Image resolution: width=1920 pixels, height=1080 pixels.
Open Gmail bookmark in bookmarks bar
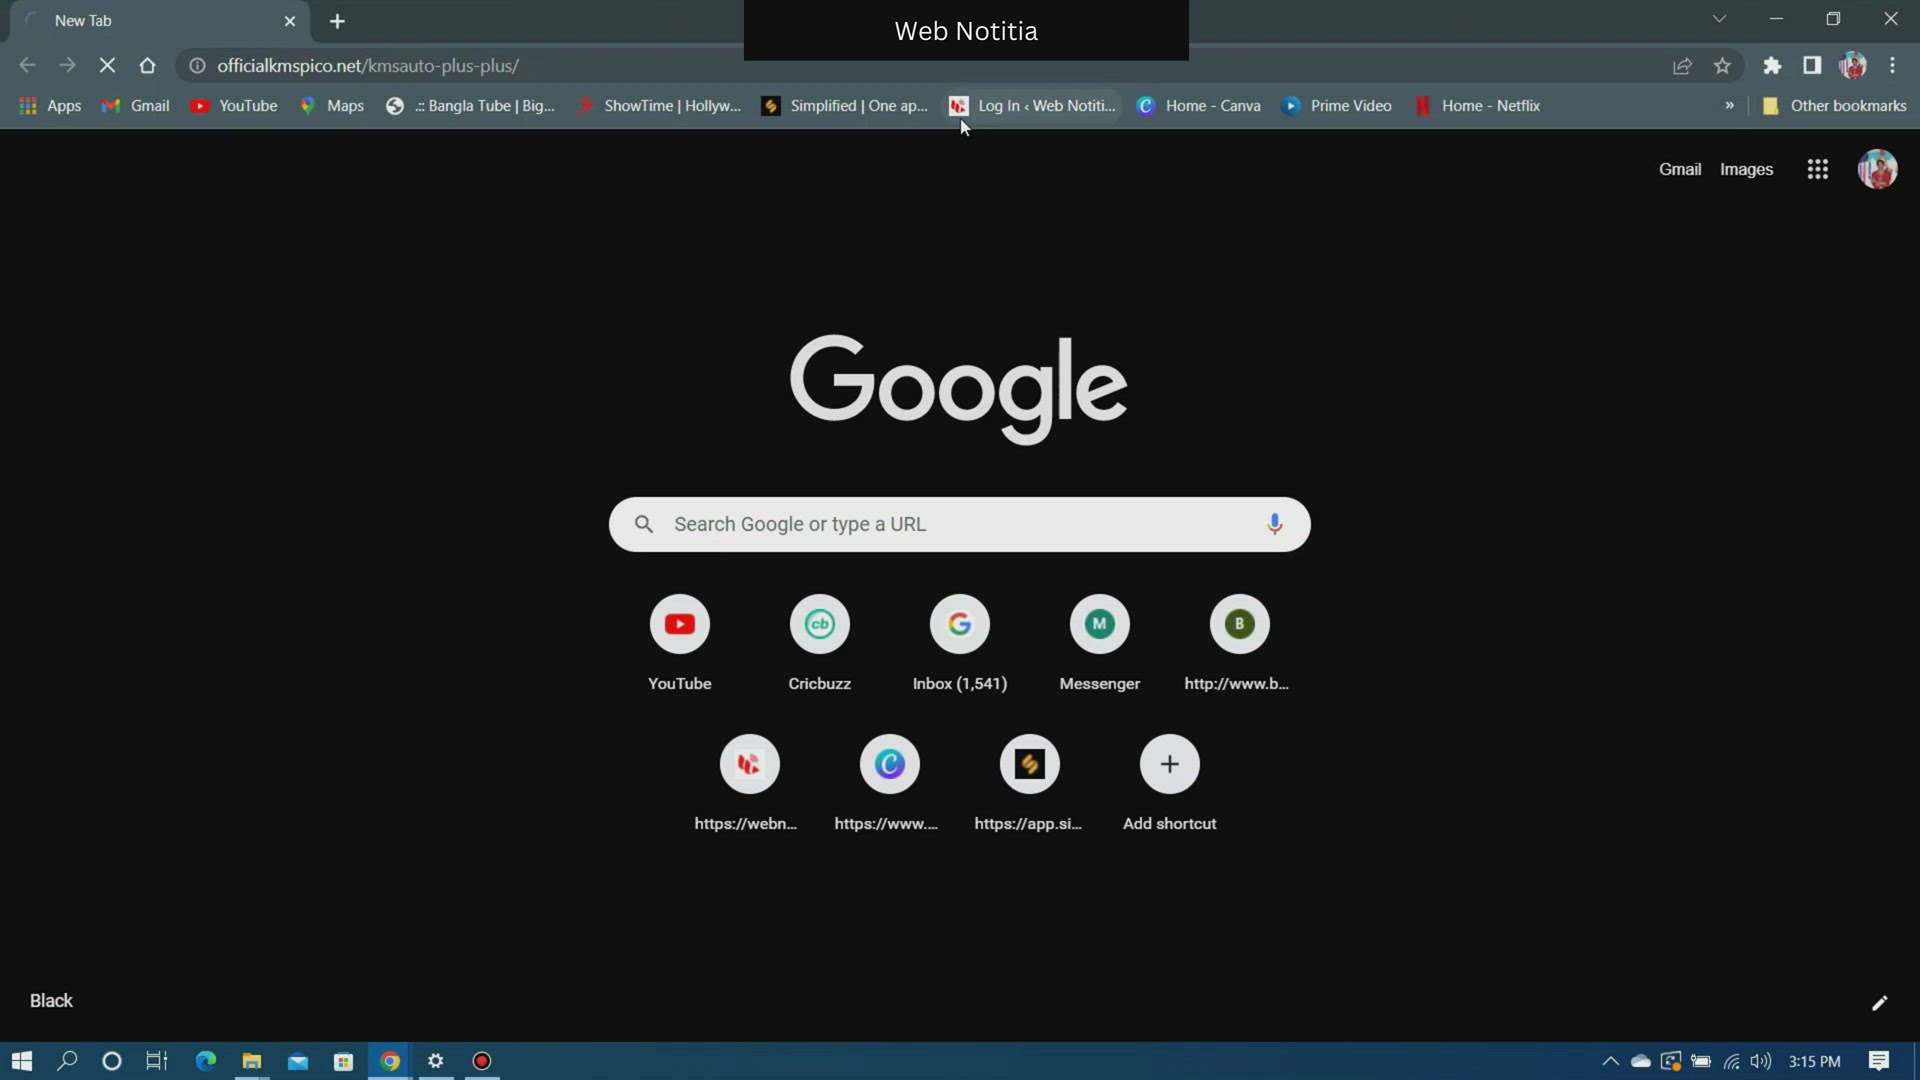point(136,106)
